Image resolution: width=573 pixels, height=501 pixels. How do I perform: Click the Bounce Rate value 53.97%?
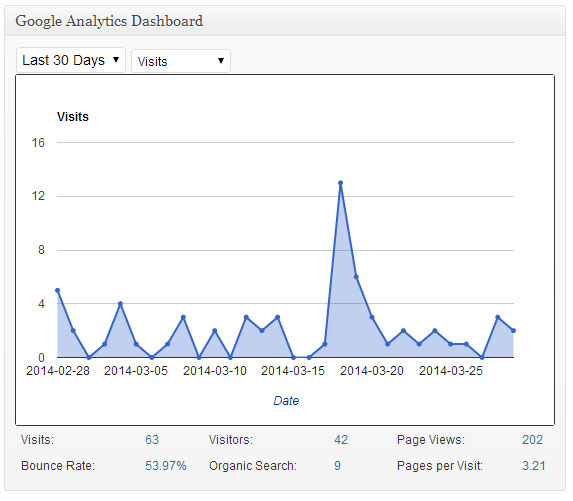tap(166, 466)
